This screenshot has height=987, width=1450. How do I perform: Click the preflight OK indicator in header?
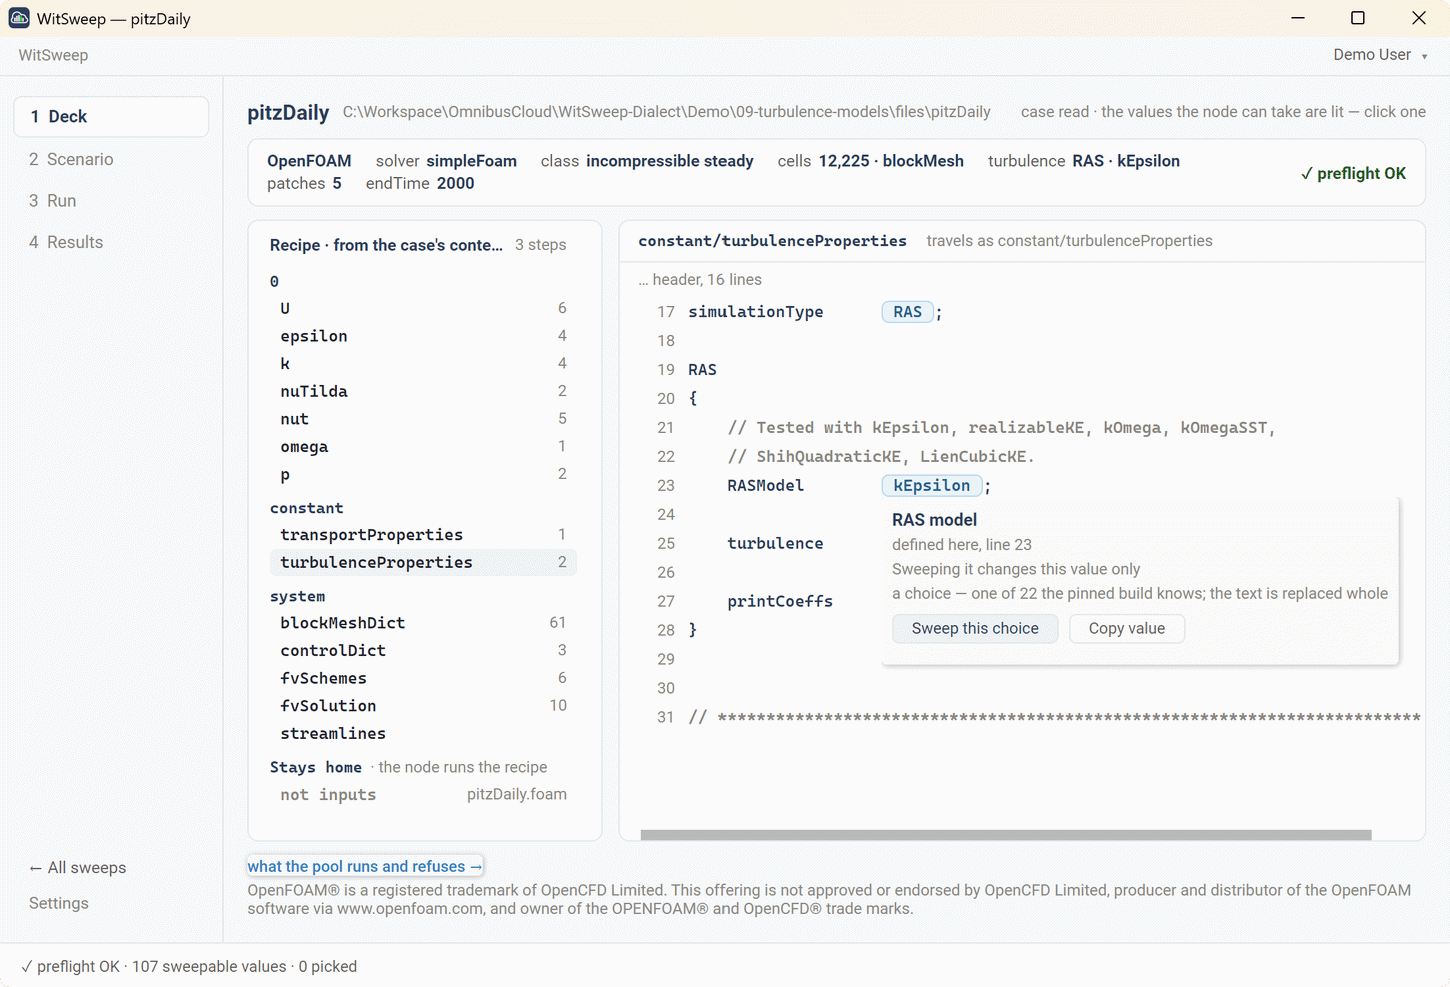coord(1353,173)
